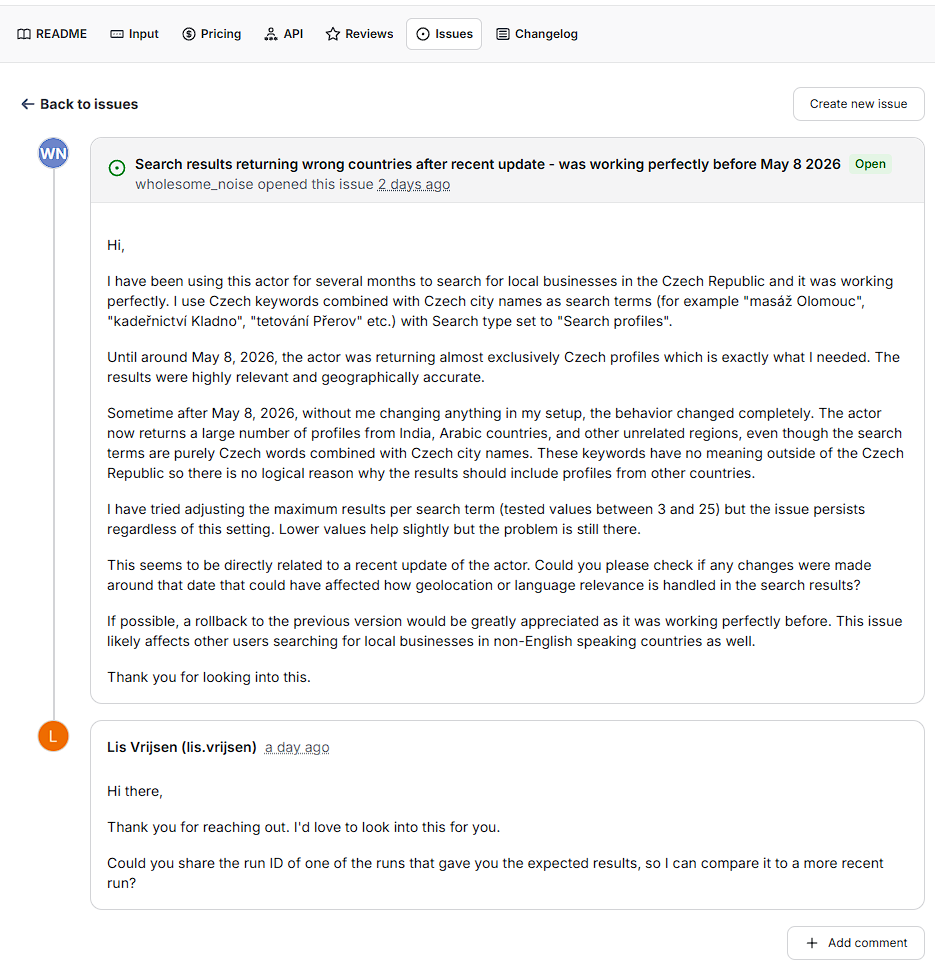
Task: Select the Issues tab
Action: 444,34
